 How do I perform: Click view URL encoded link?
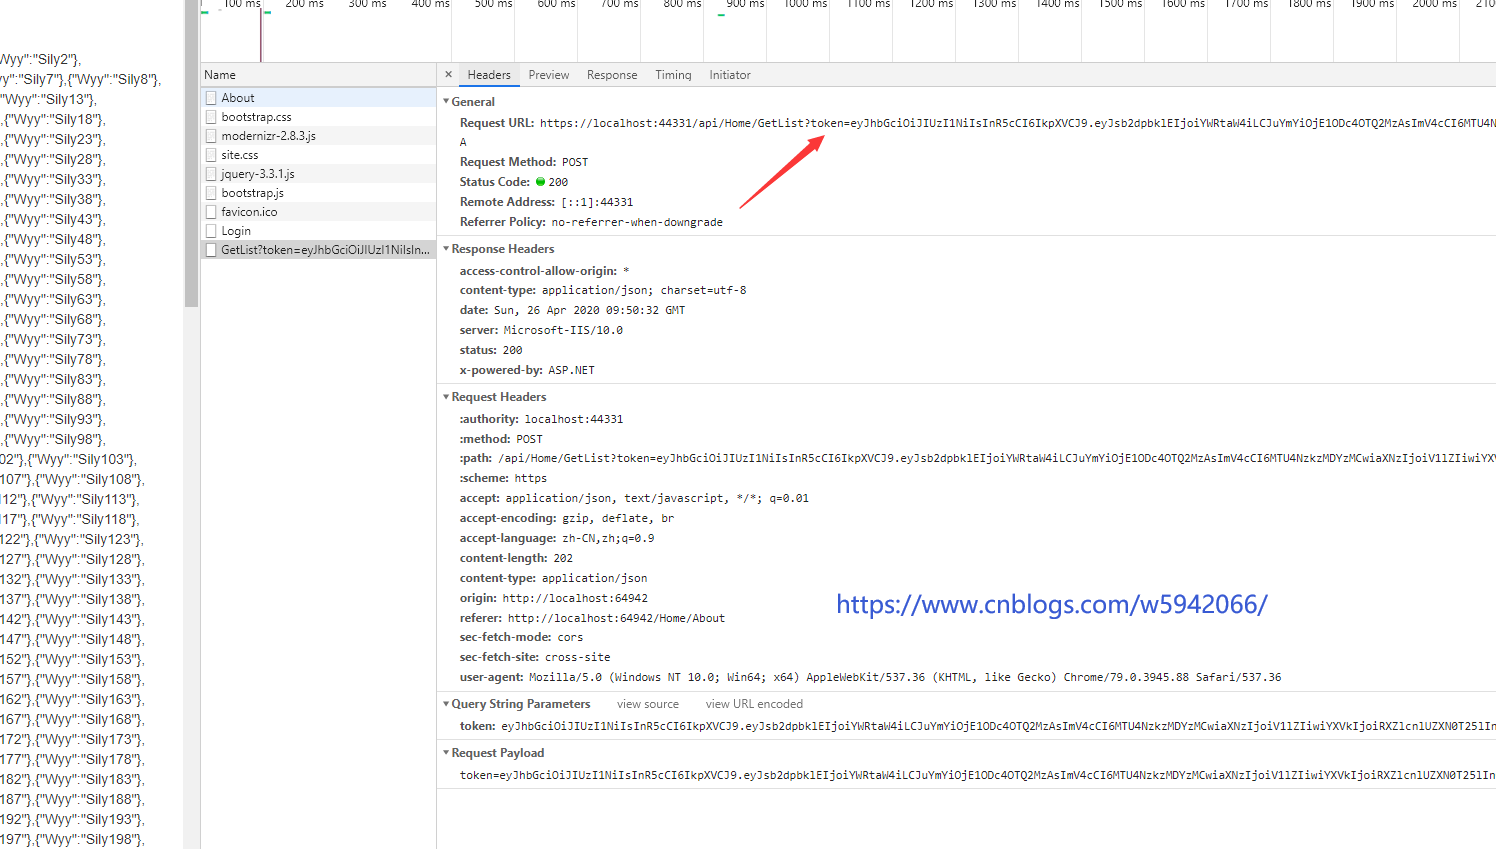point(754,704)
